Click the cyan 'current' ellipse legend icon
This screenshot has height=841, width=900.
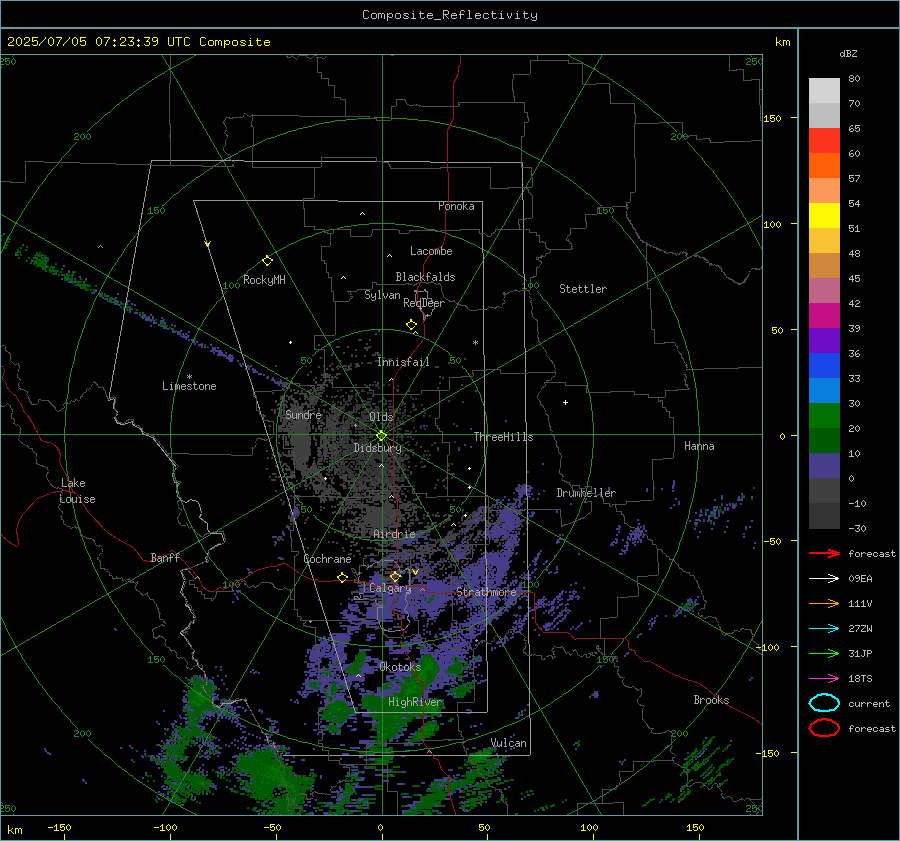pyautogui.click(x=824, y=703)
